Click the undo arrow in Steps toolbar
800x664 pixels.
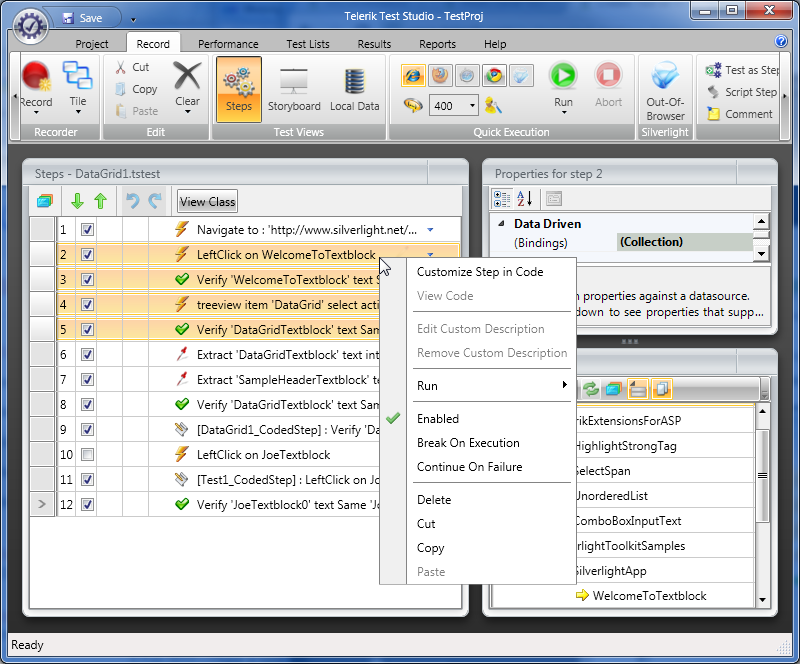pos(132,201)
